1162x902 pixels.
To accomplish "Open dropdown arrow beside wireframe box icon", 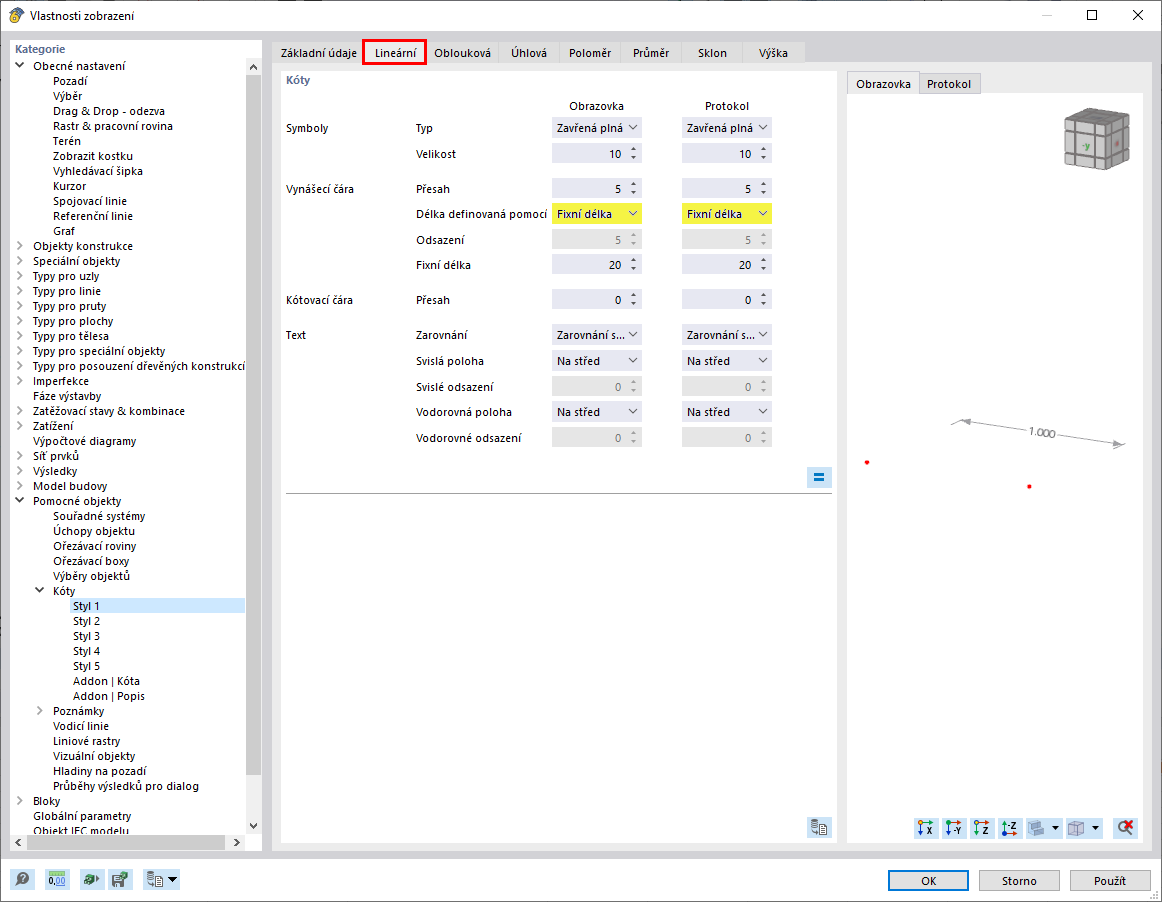I will [1095, 828].
